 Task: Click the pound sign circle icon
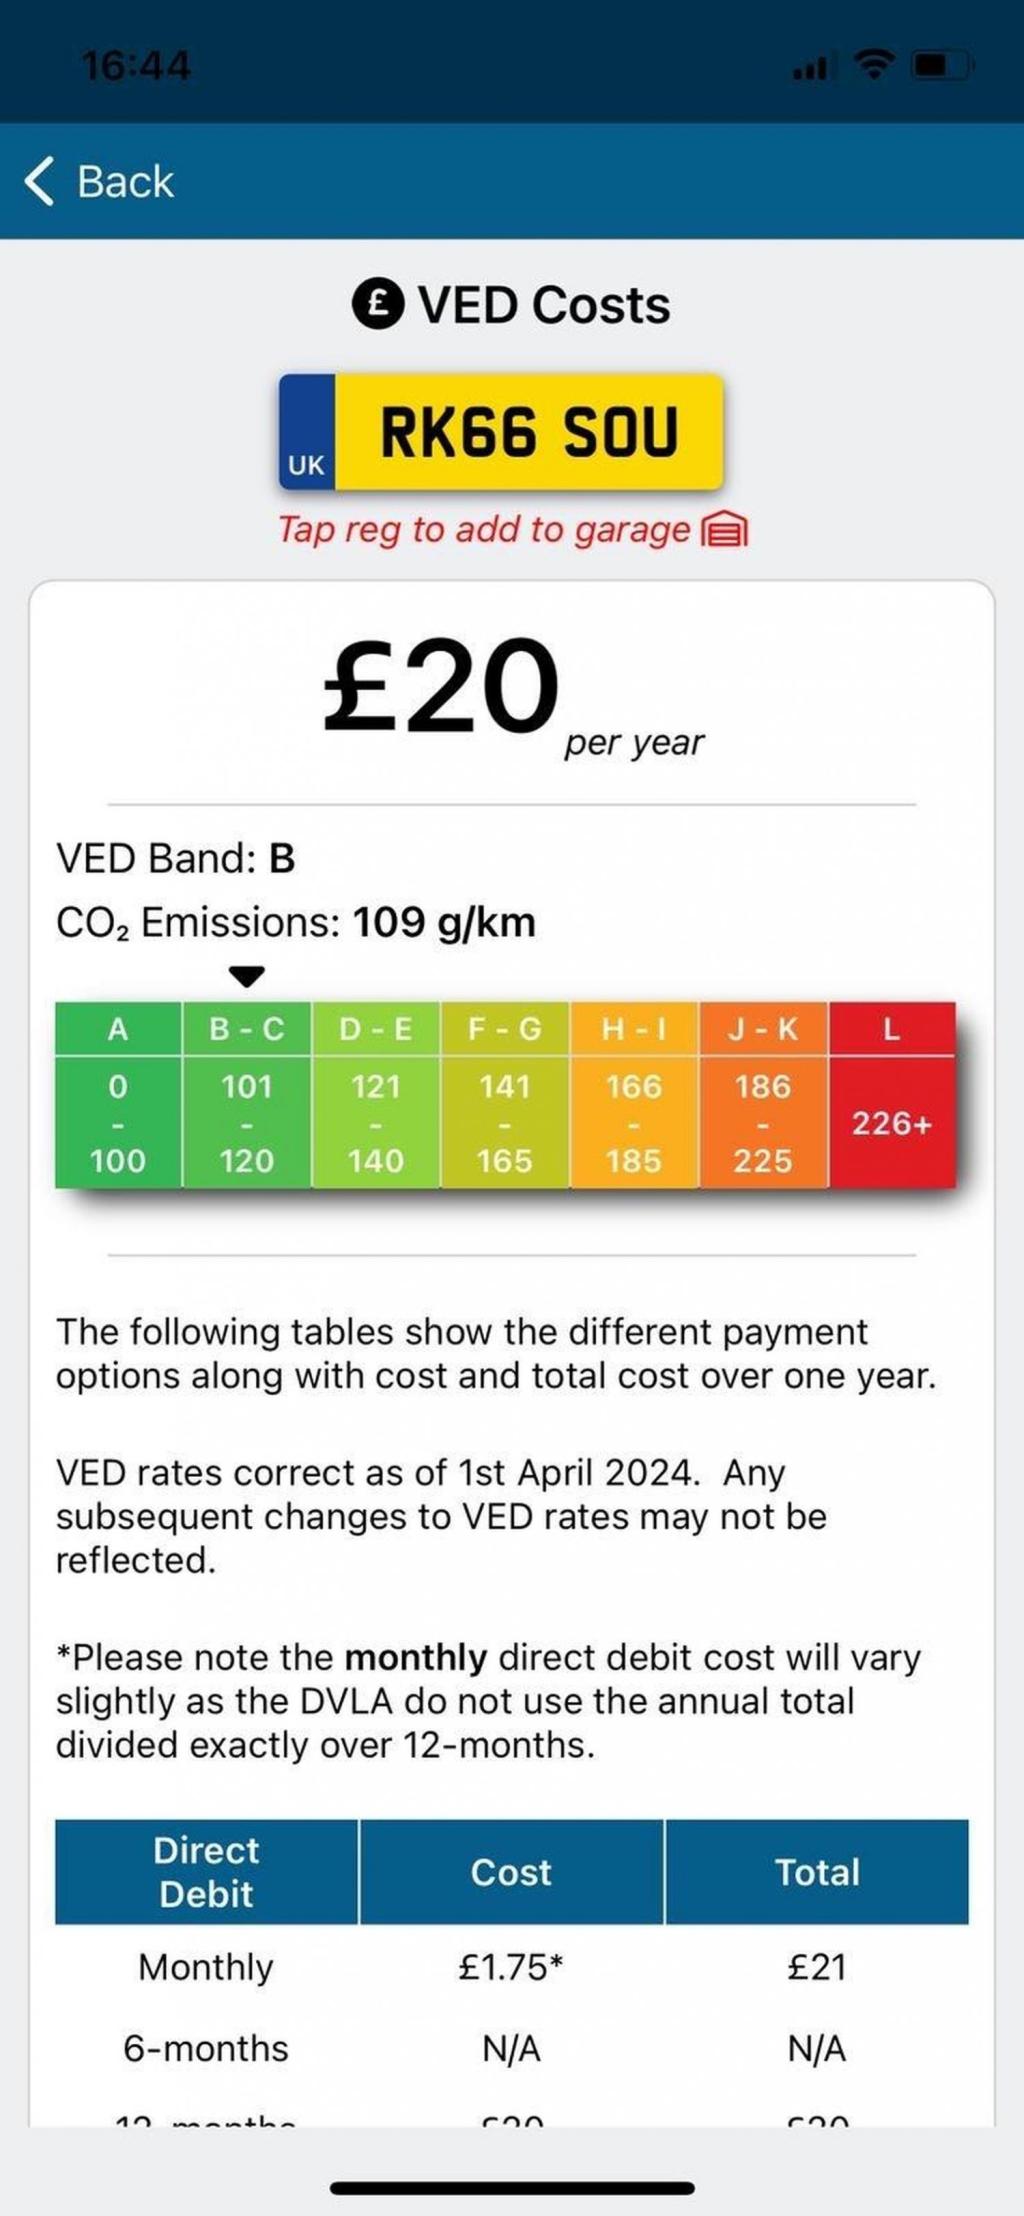(378, 304)
